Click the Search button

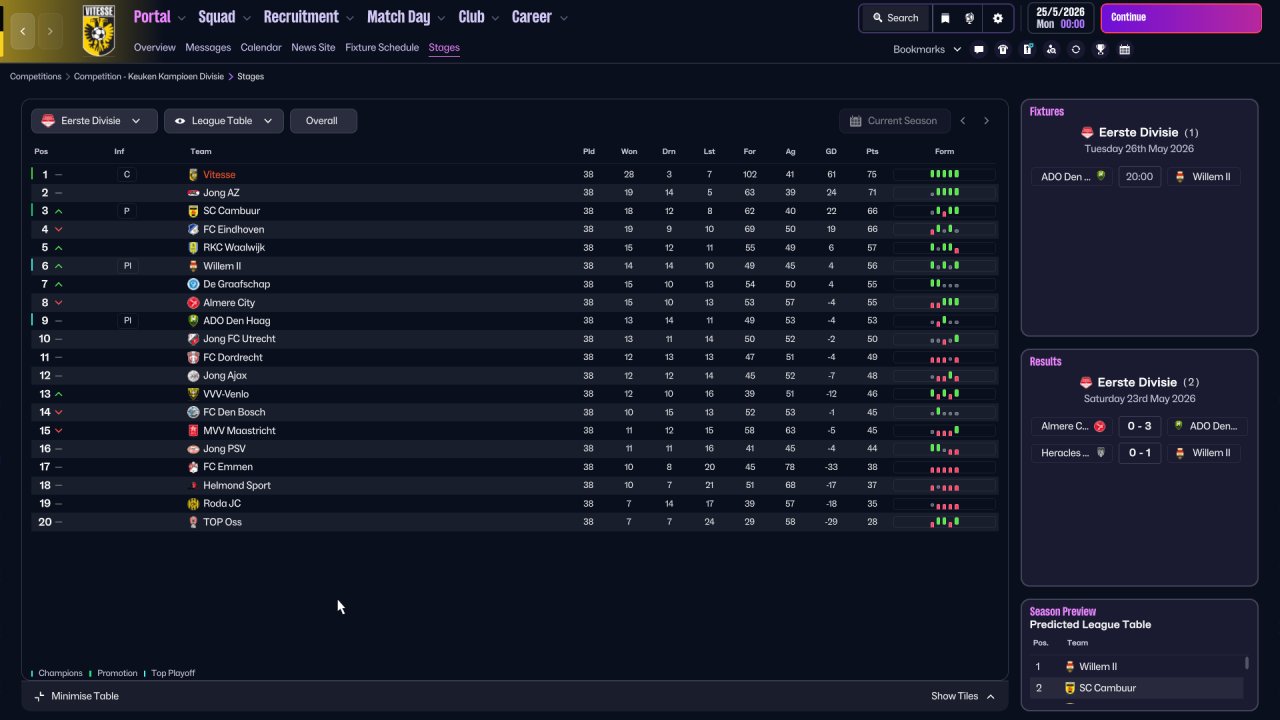click(895, 18)
